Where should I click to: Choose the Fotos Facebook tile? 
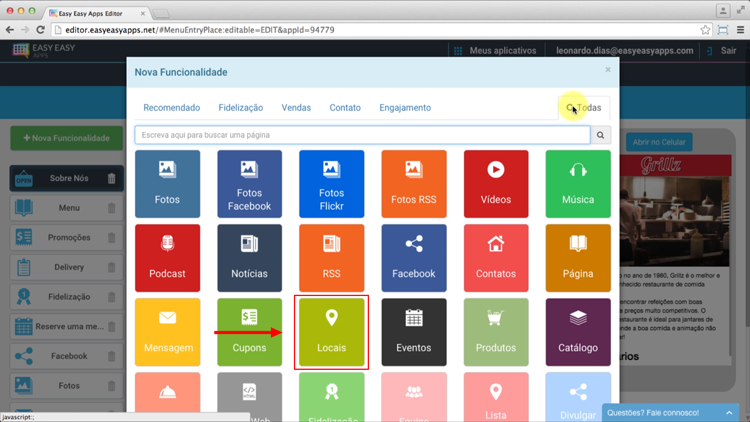[x=249, y=184]
